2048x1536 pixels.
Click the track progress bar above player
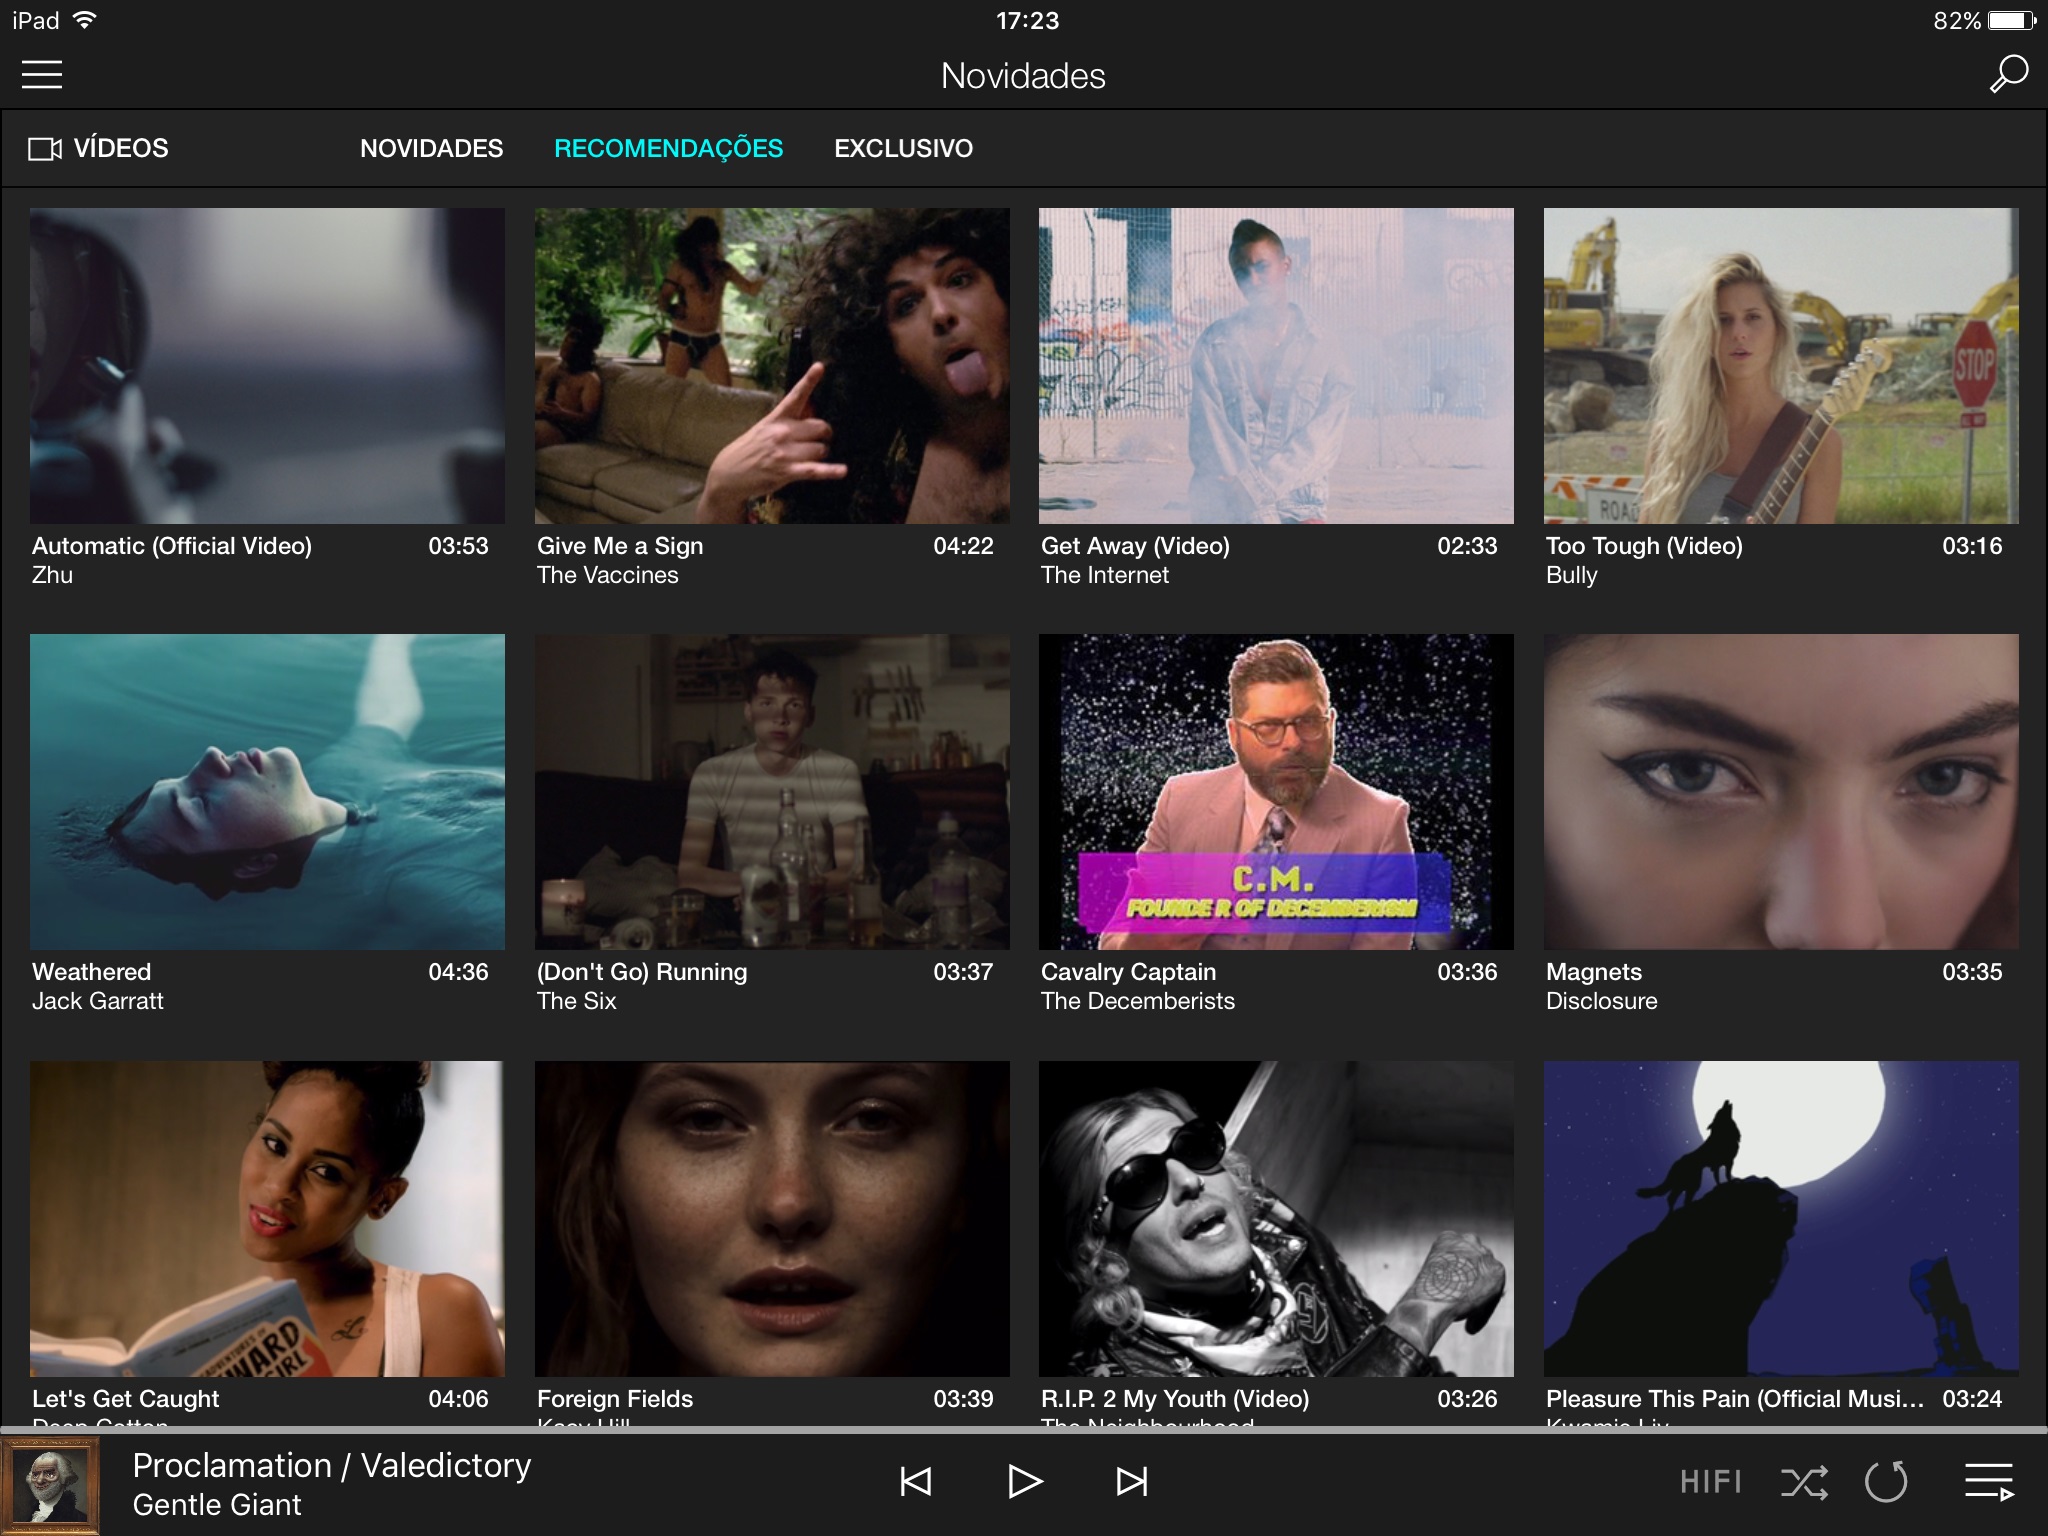[x=1024, y=1431]
